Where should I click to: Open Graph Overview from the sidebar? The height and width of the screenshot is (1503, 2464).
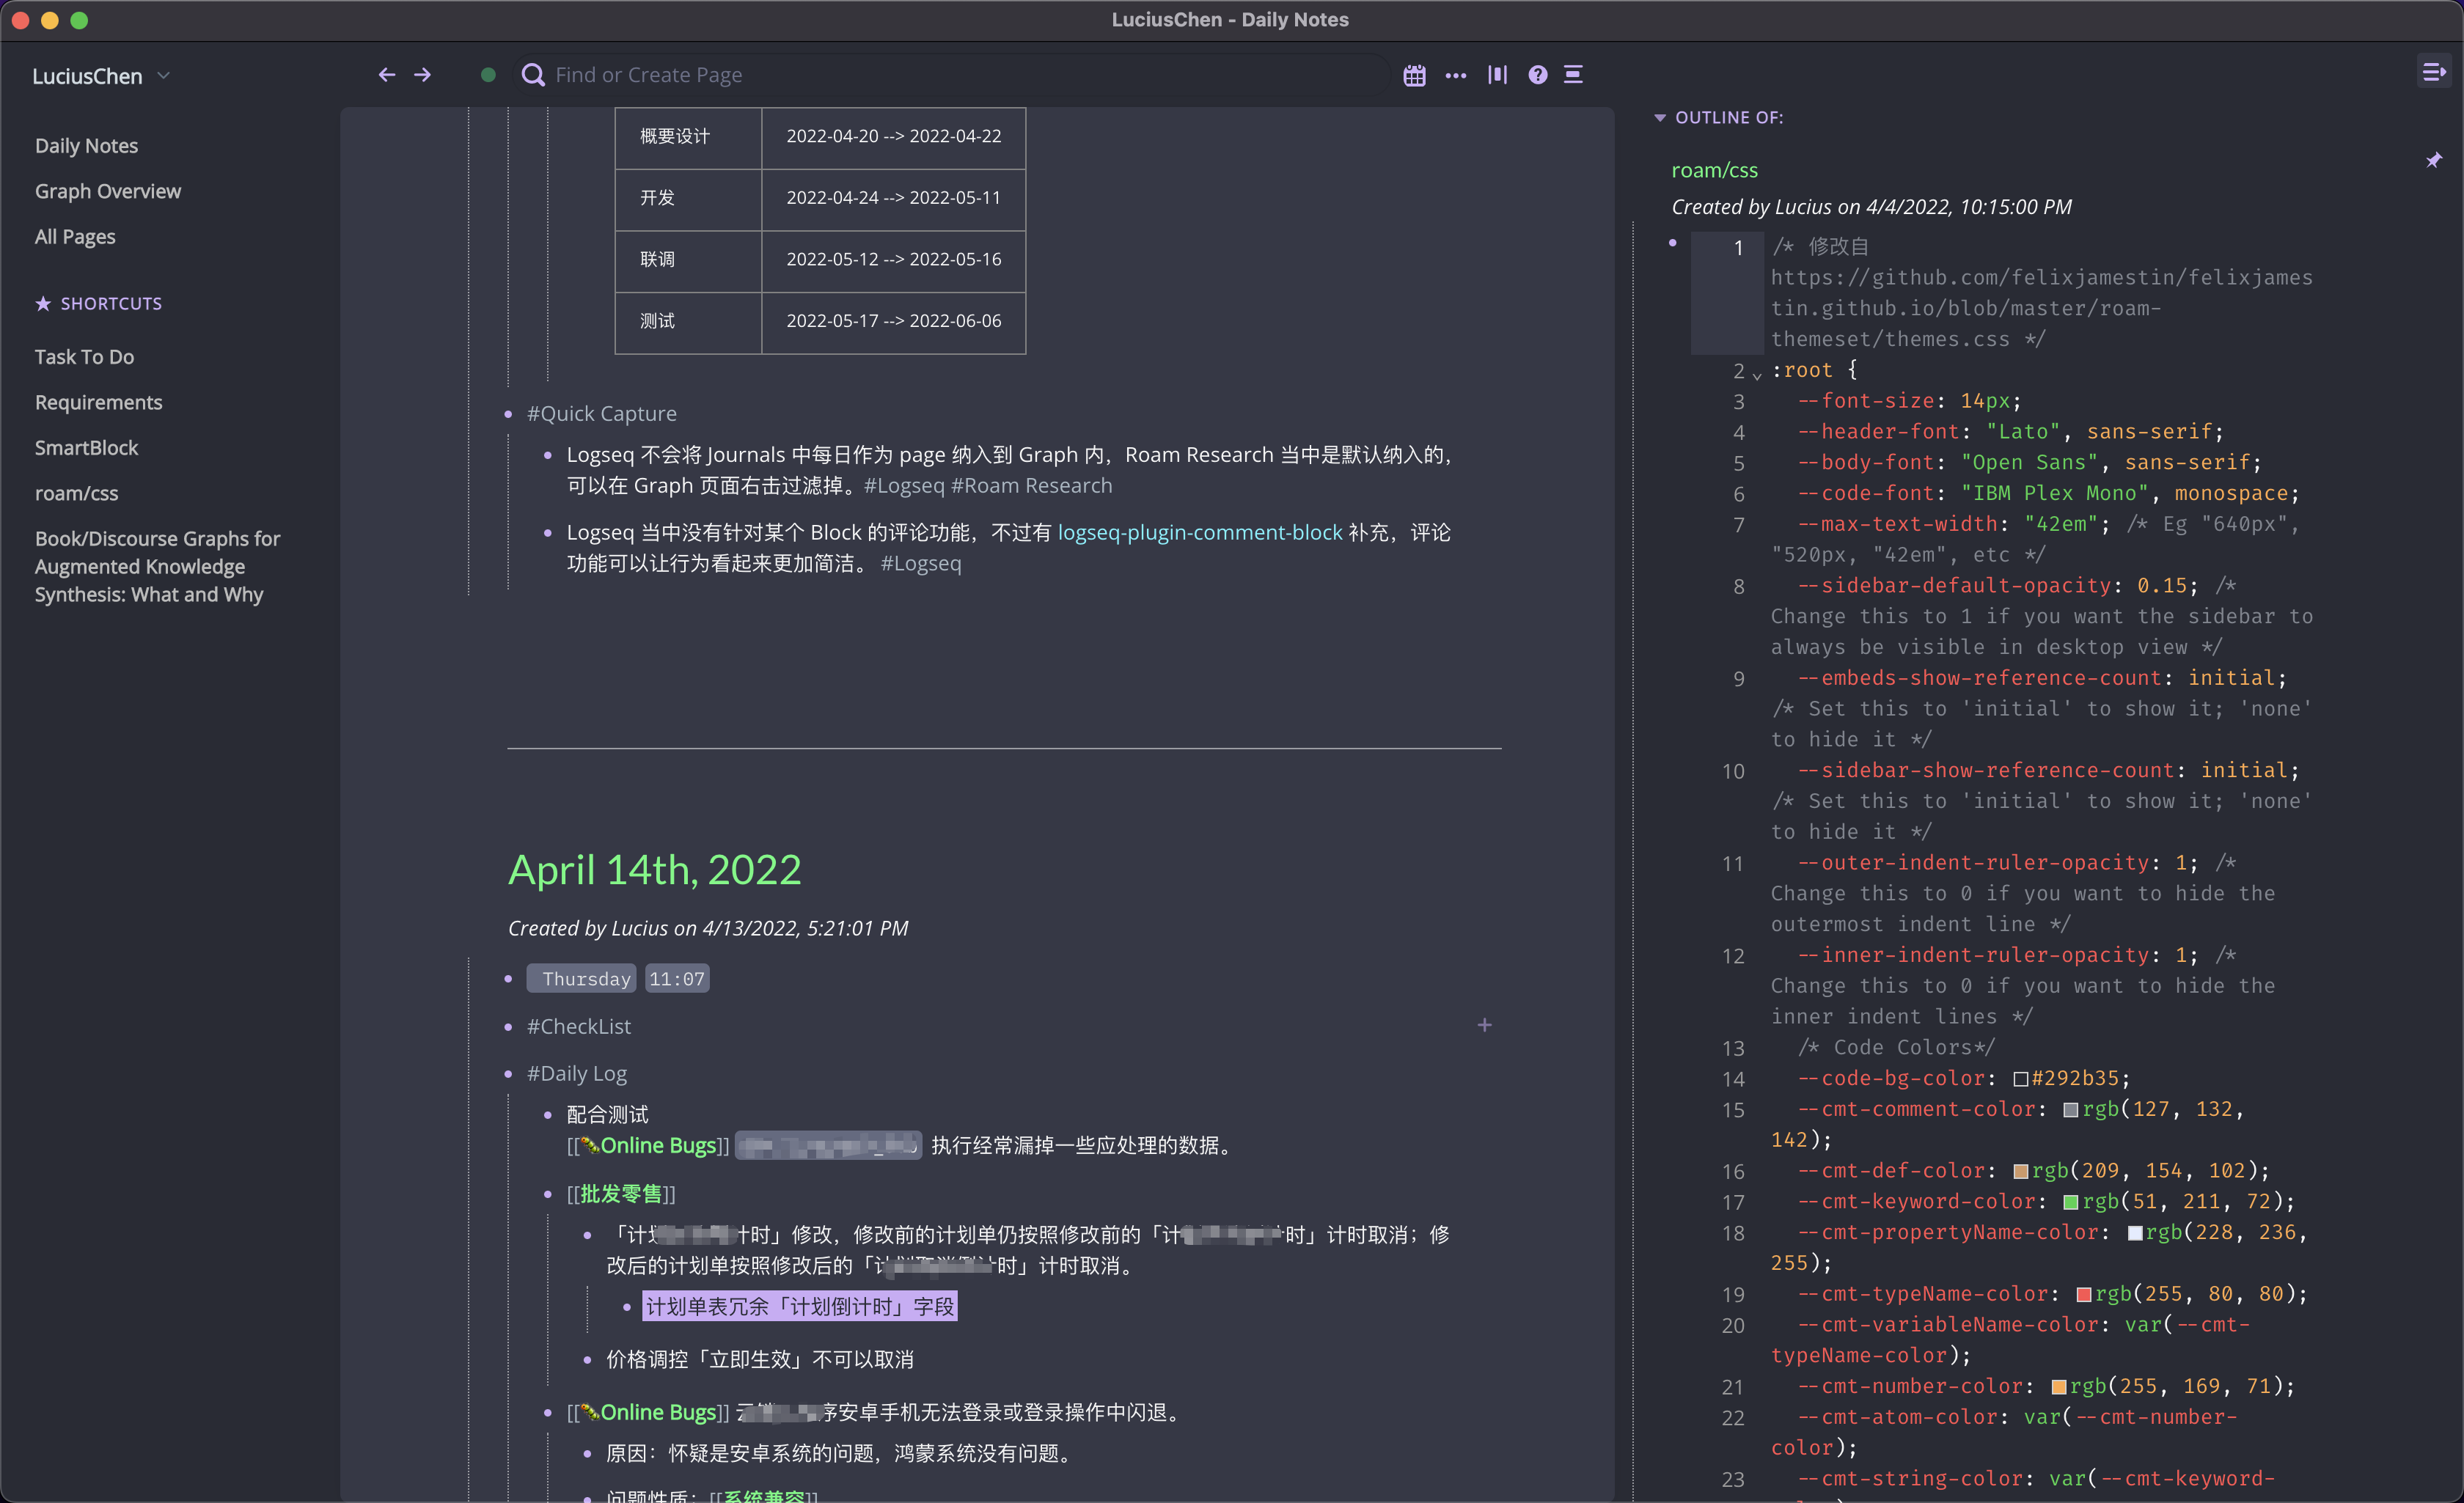108,191
